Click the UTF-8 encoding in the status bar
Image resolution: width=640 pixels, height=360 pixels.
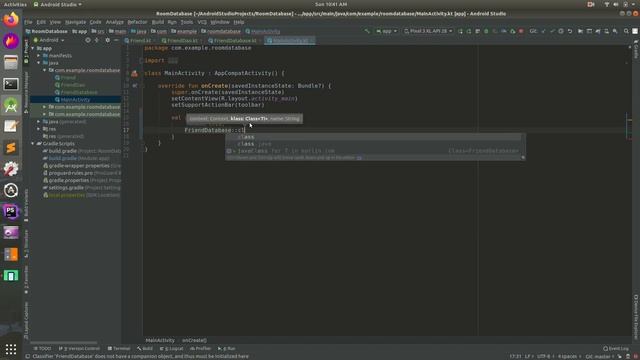[544, 356]
